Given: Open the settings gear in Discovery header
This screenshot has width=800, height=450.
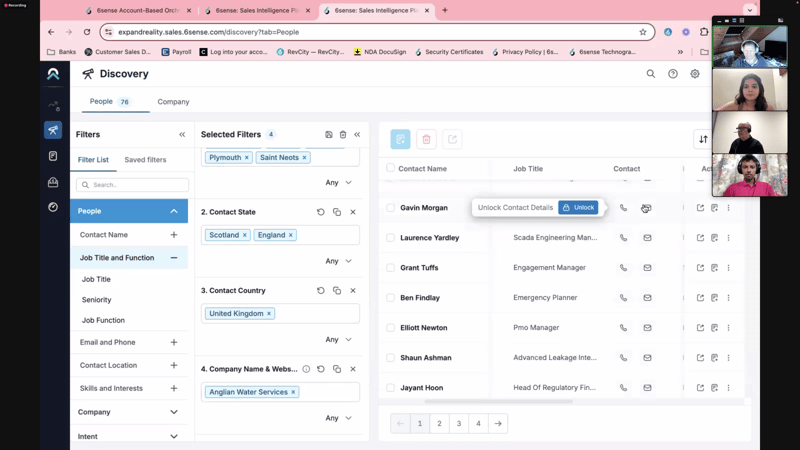Looking at the screenshot, I should click(695, 74).
